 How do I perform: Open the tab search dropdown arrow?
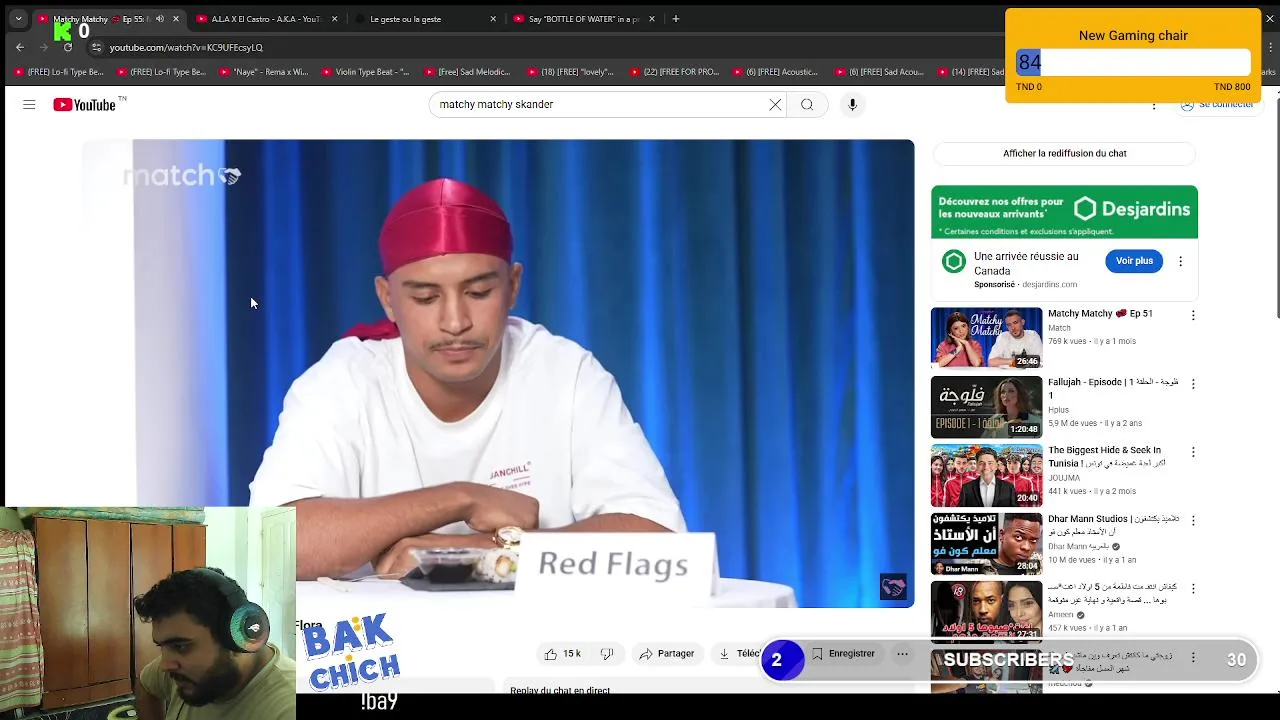[18, 19]
